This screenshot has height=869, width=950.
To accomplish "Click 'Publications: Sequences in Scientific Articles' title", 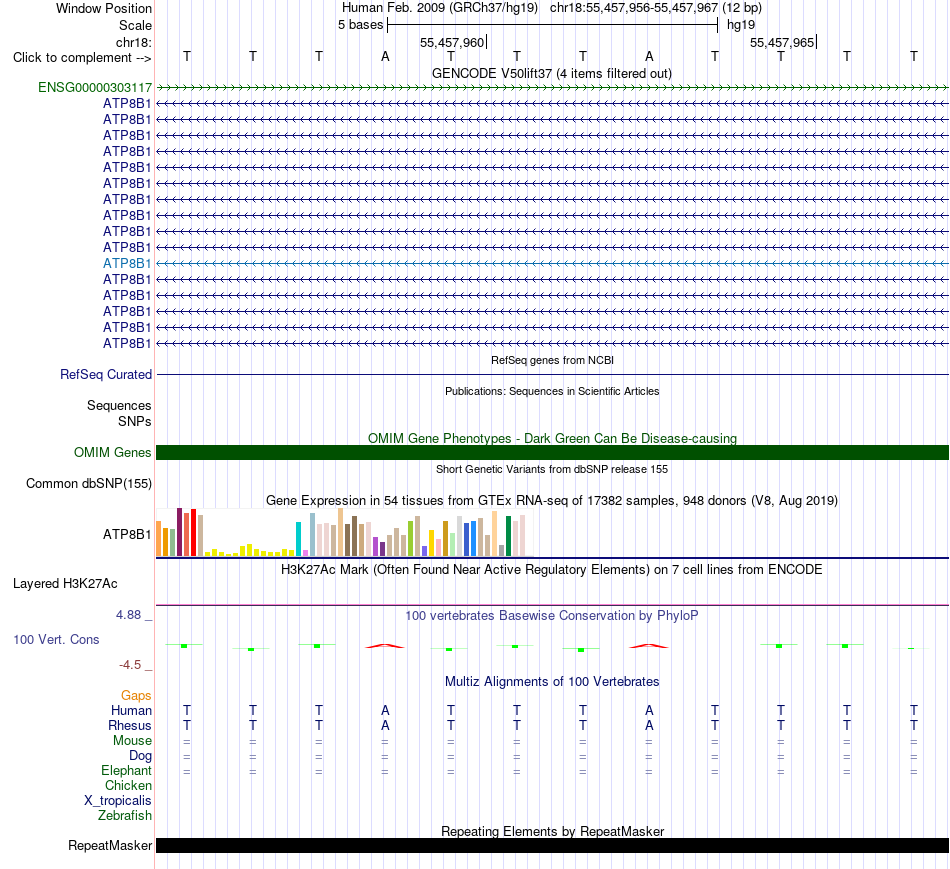I will 552,391.
